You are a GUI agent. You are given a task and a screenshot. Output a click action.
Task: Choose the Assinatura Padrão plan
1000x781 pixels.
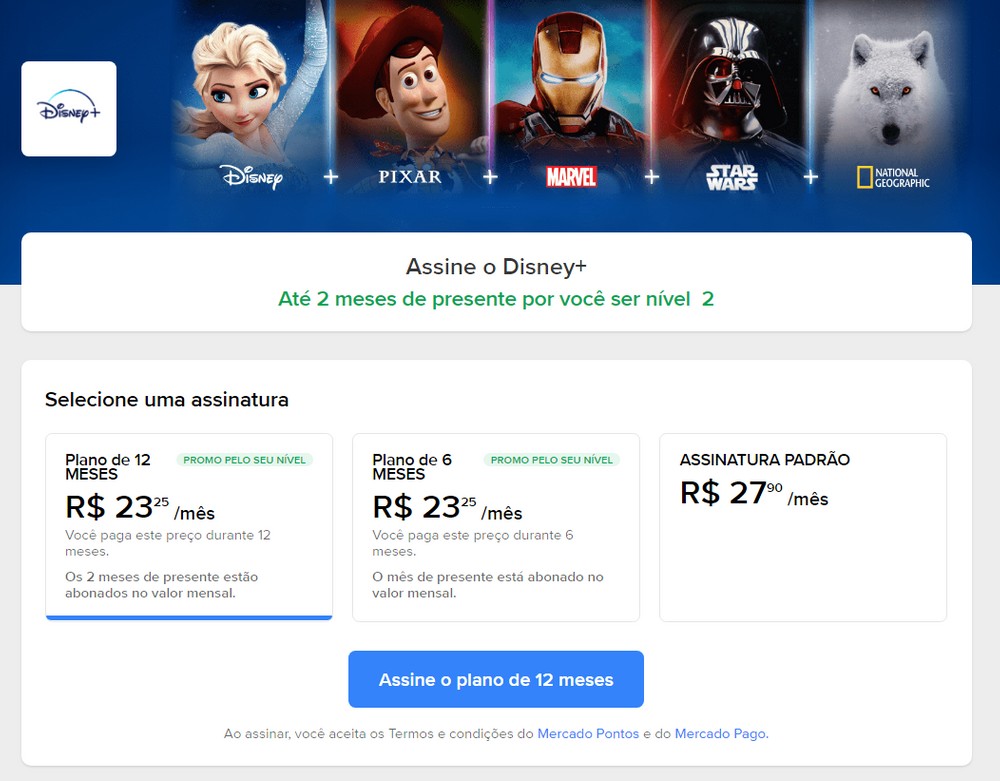(803, 527)
